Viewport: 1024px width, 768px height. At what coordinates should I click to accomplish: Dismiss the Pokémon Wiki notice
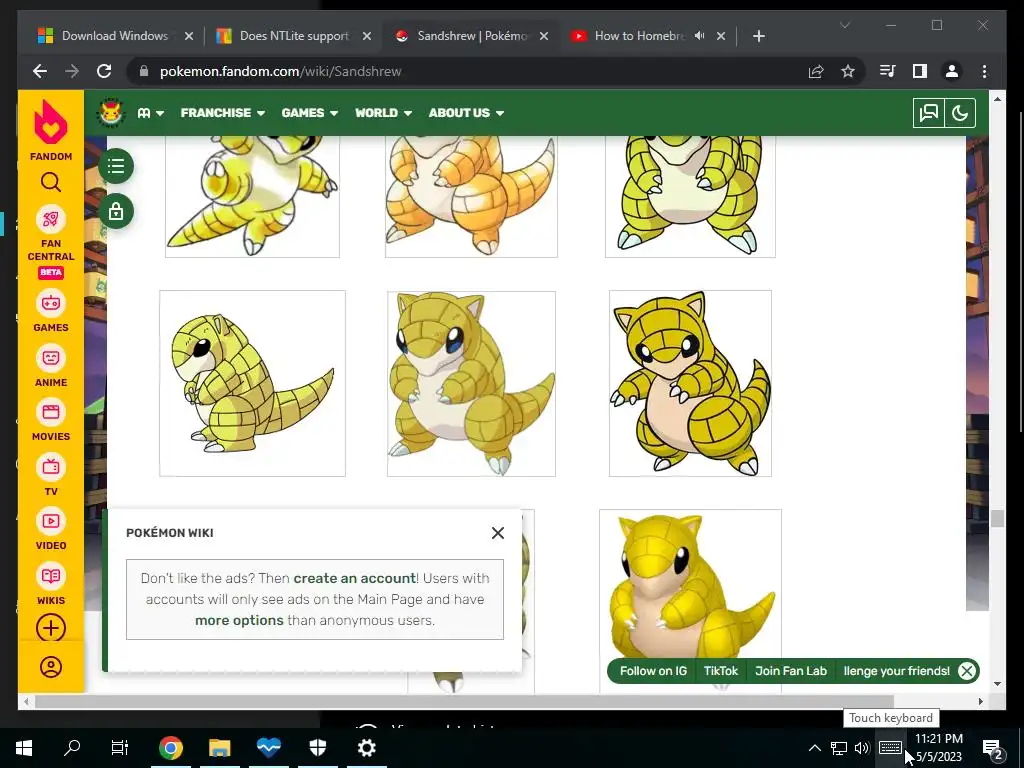coord(498,533)
